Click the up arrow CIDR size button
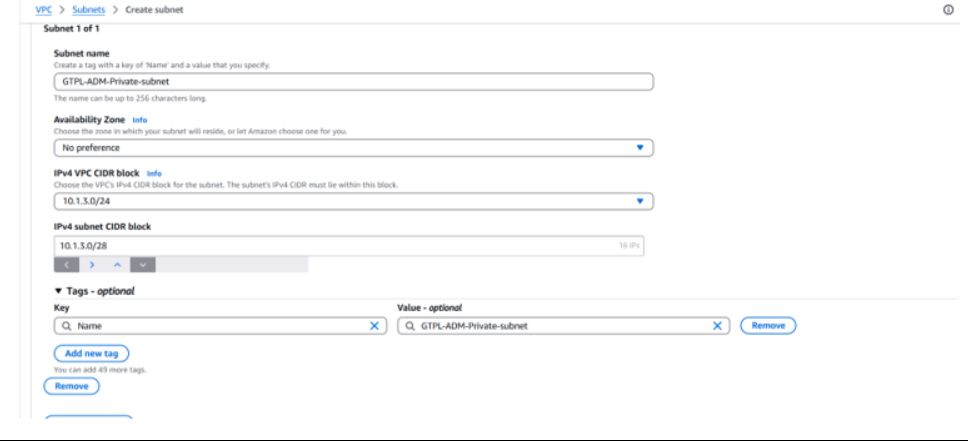968x441 pixels. [x=117, y=265]
